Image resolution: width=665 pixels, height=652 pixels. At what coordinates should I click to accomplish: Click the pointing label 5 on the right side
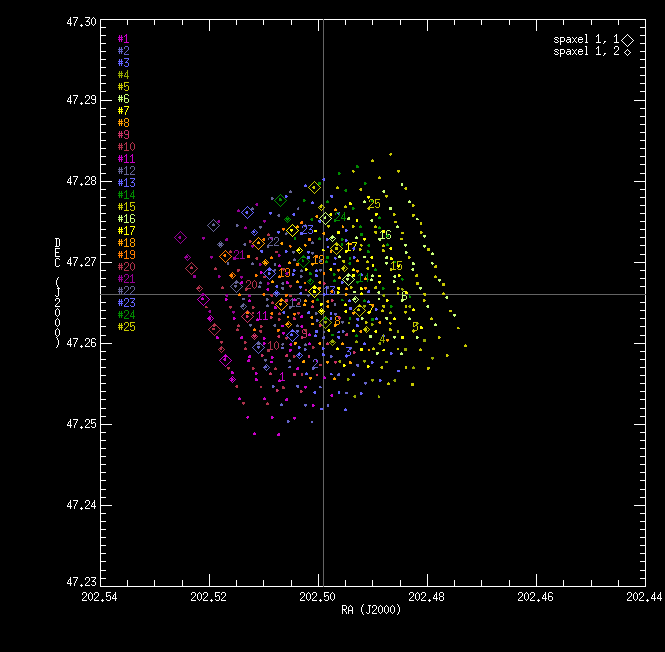click(x=416, y=327)
